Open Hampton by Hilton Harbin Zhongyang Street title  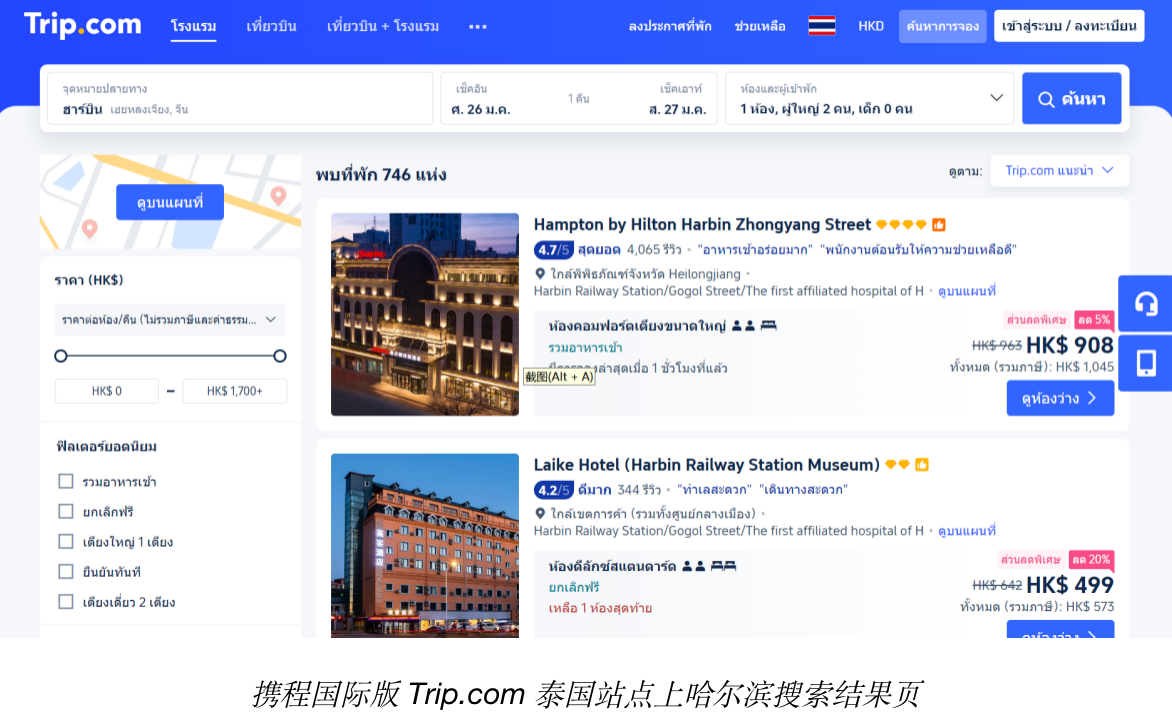pyautogui.click(x=702, y=225)
